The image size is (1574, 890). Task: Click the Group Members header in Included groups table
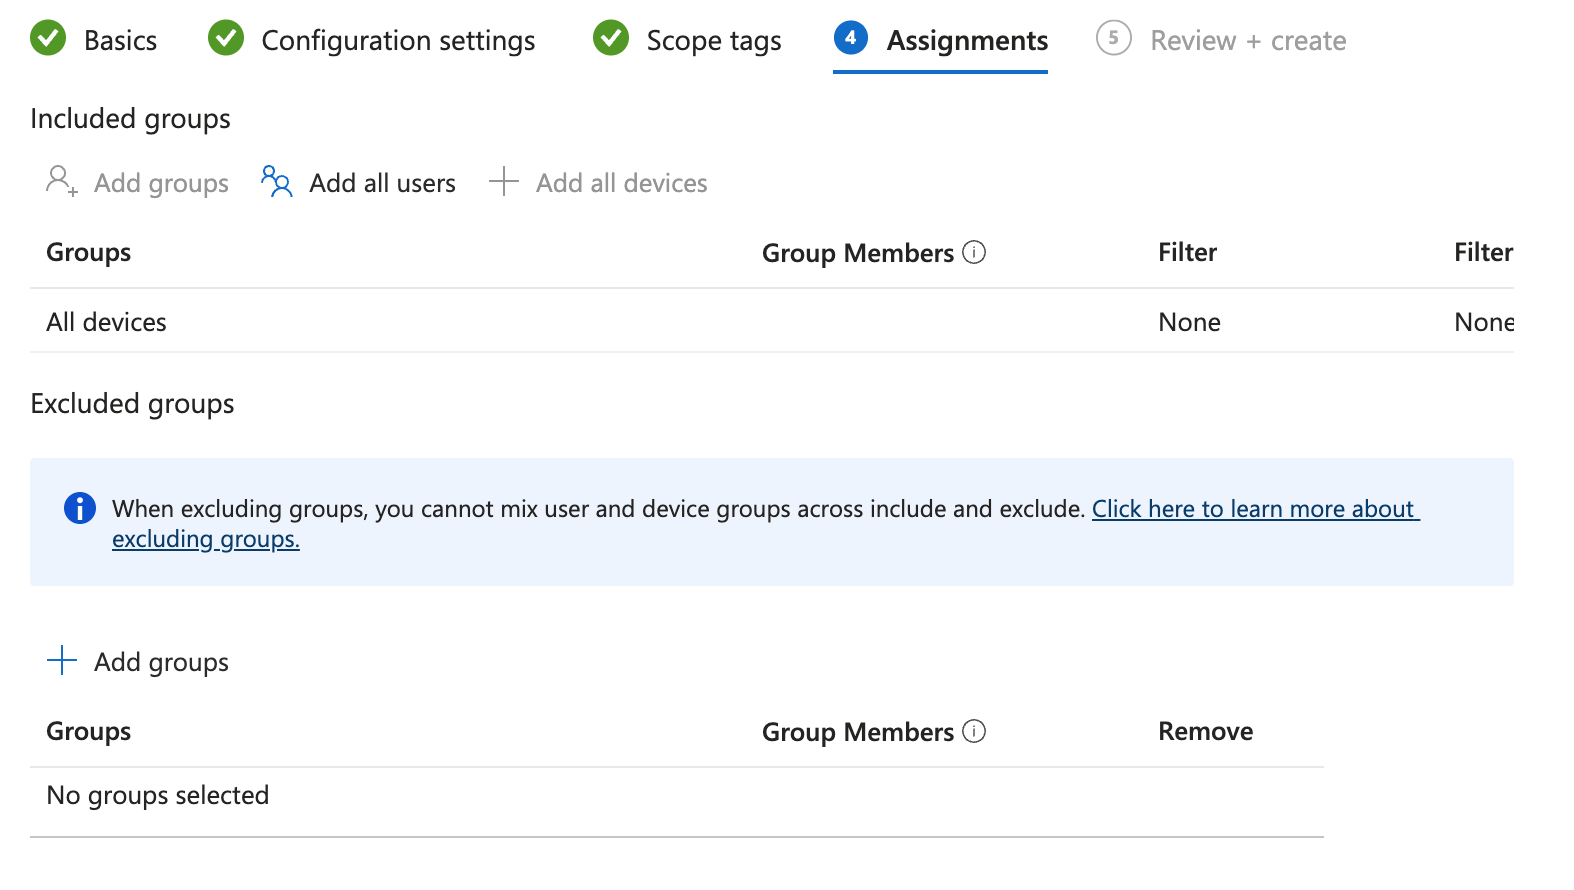tap(858, 253)
